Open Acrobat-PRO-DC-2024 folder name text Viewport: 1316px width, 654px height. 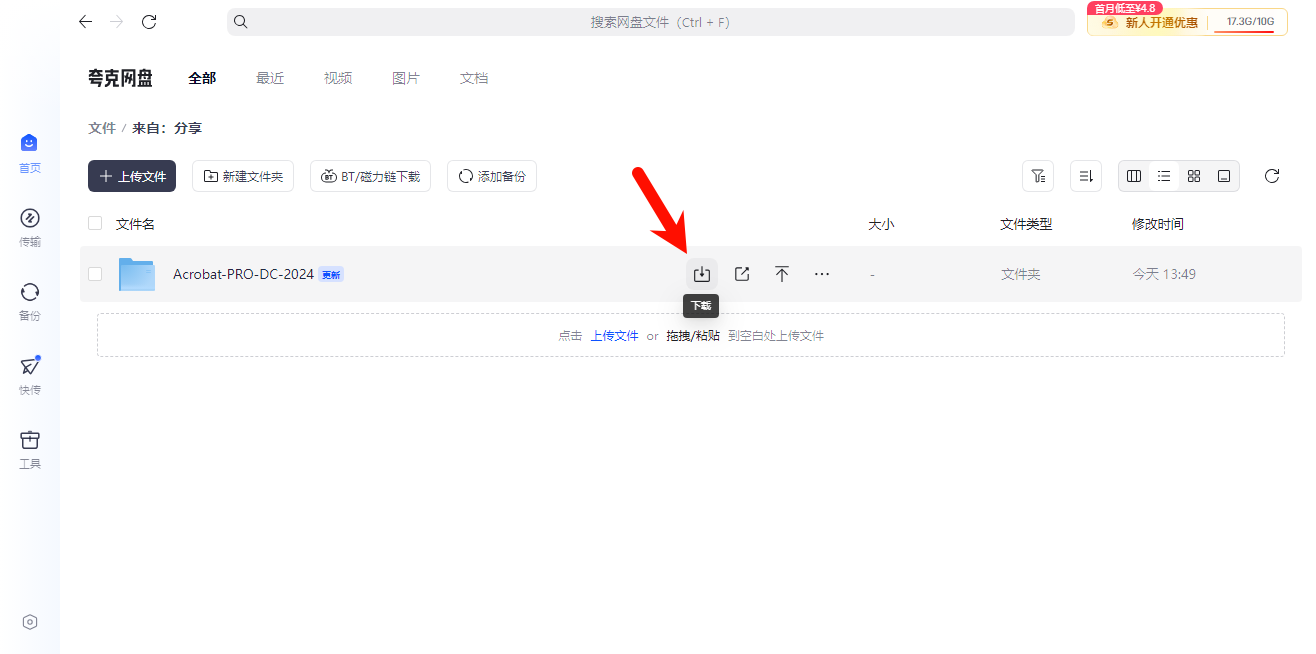(x=243, y=274)
